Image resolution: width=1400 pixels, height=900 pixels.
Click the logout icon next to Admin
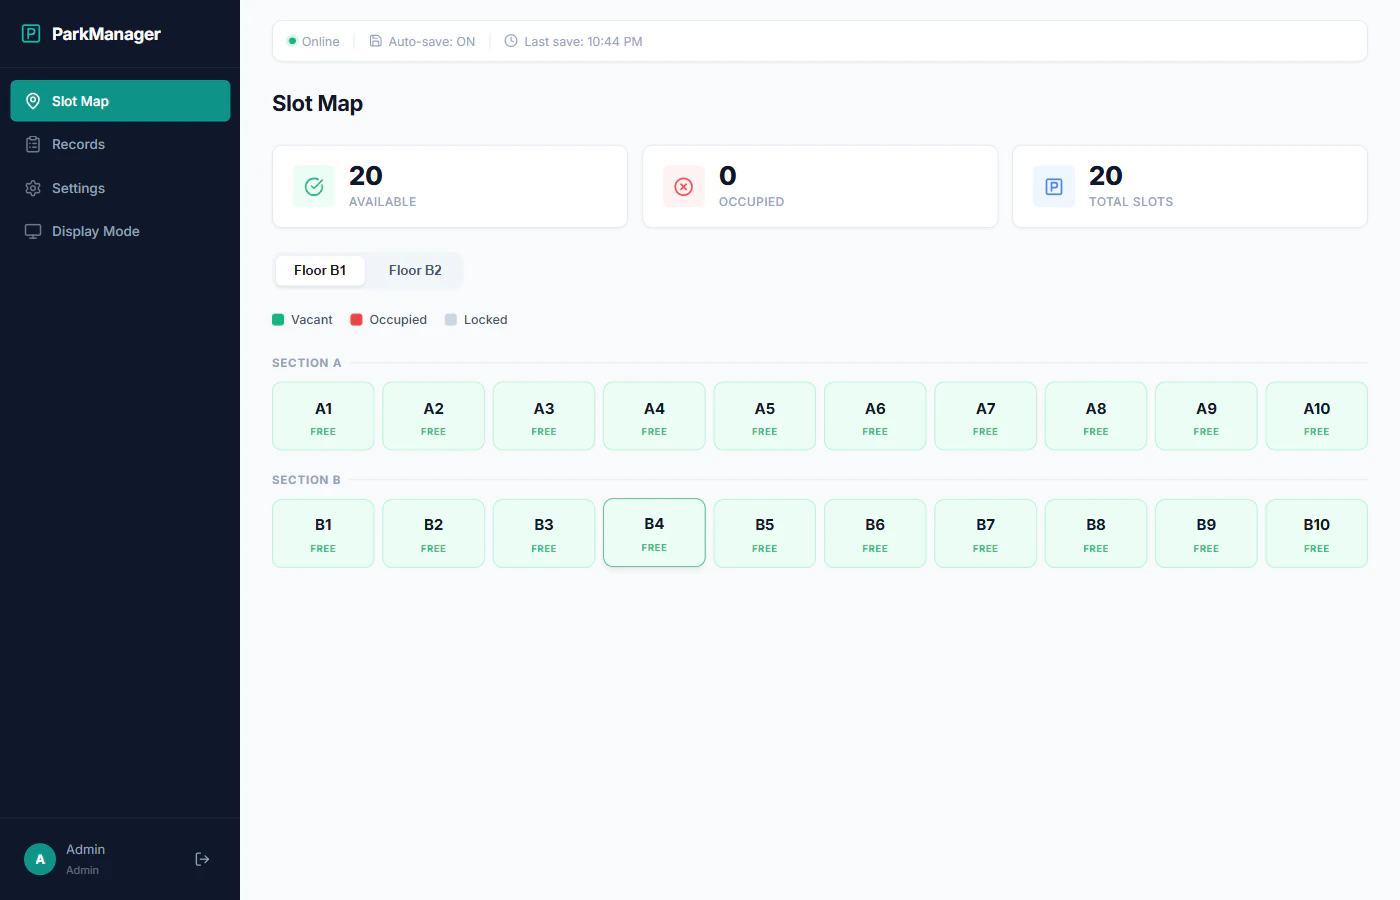point(202,858)
